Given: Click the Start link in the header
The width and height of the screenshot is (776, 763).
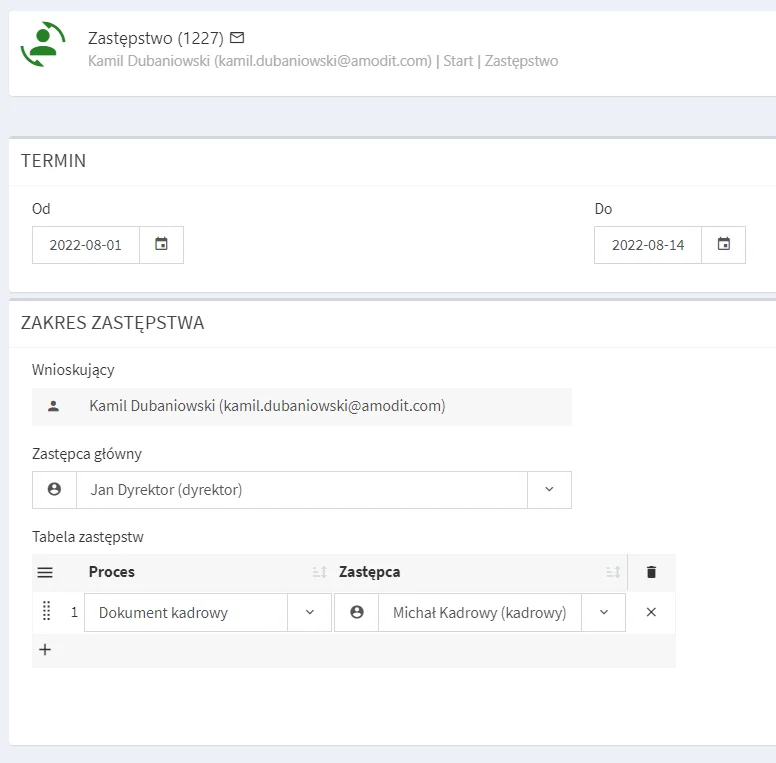Looking at the screenshot, I should coord(458,61).
